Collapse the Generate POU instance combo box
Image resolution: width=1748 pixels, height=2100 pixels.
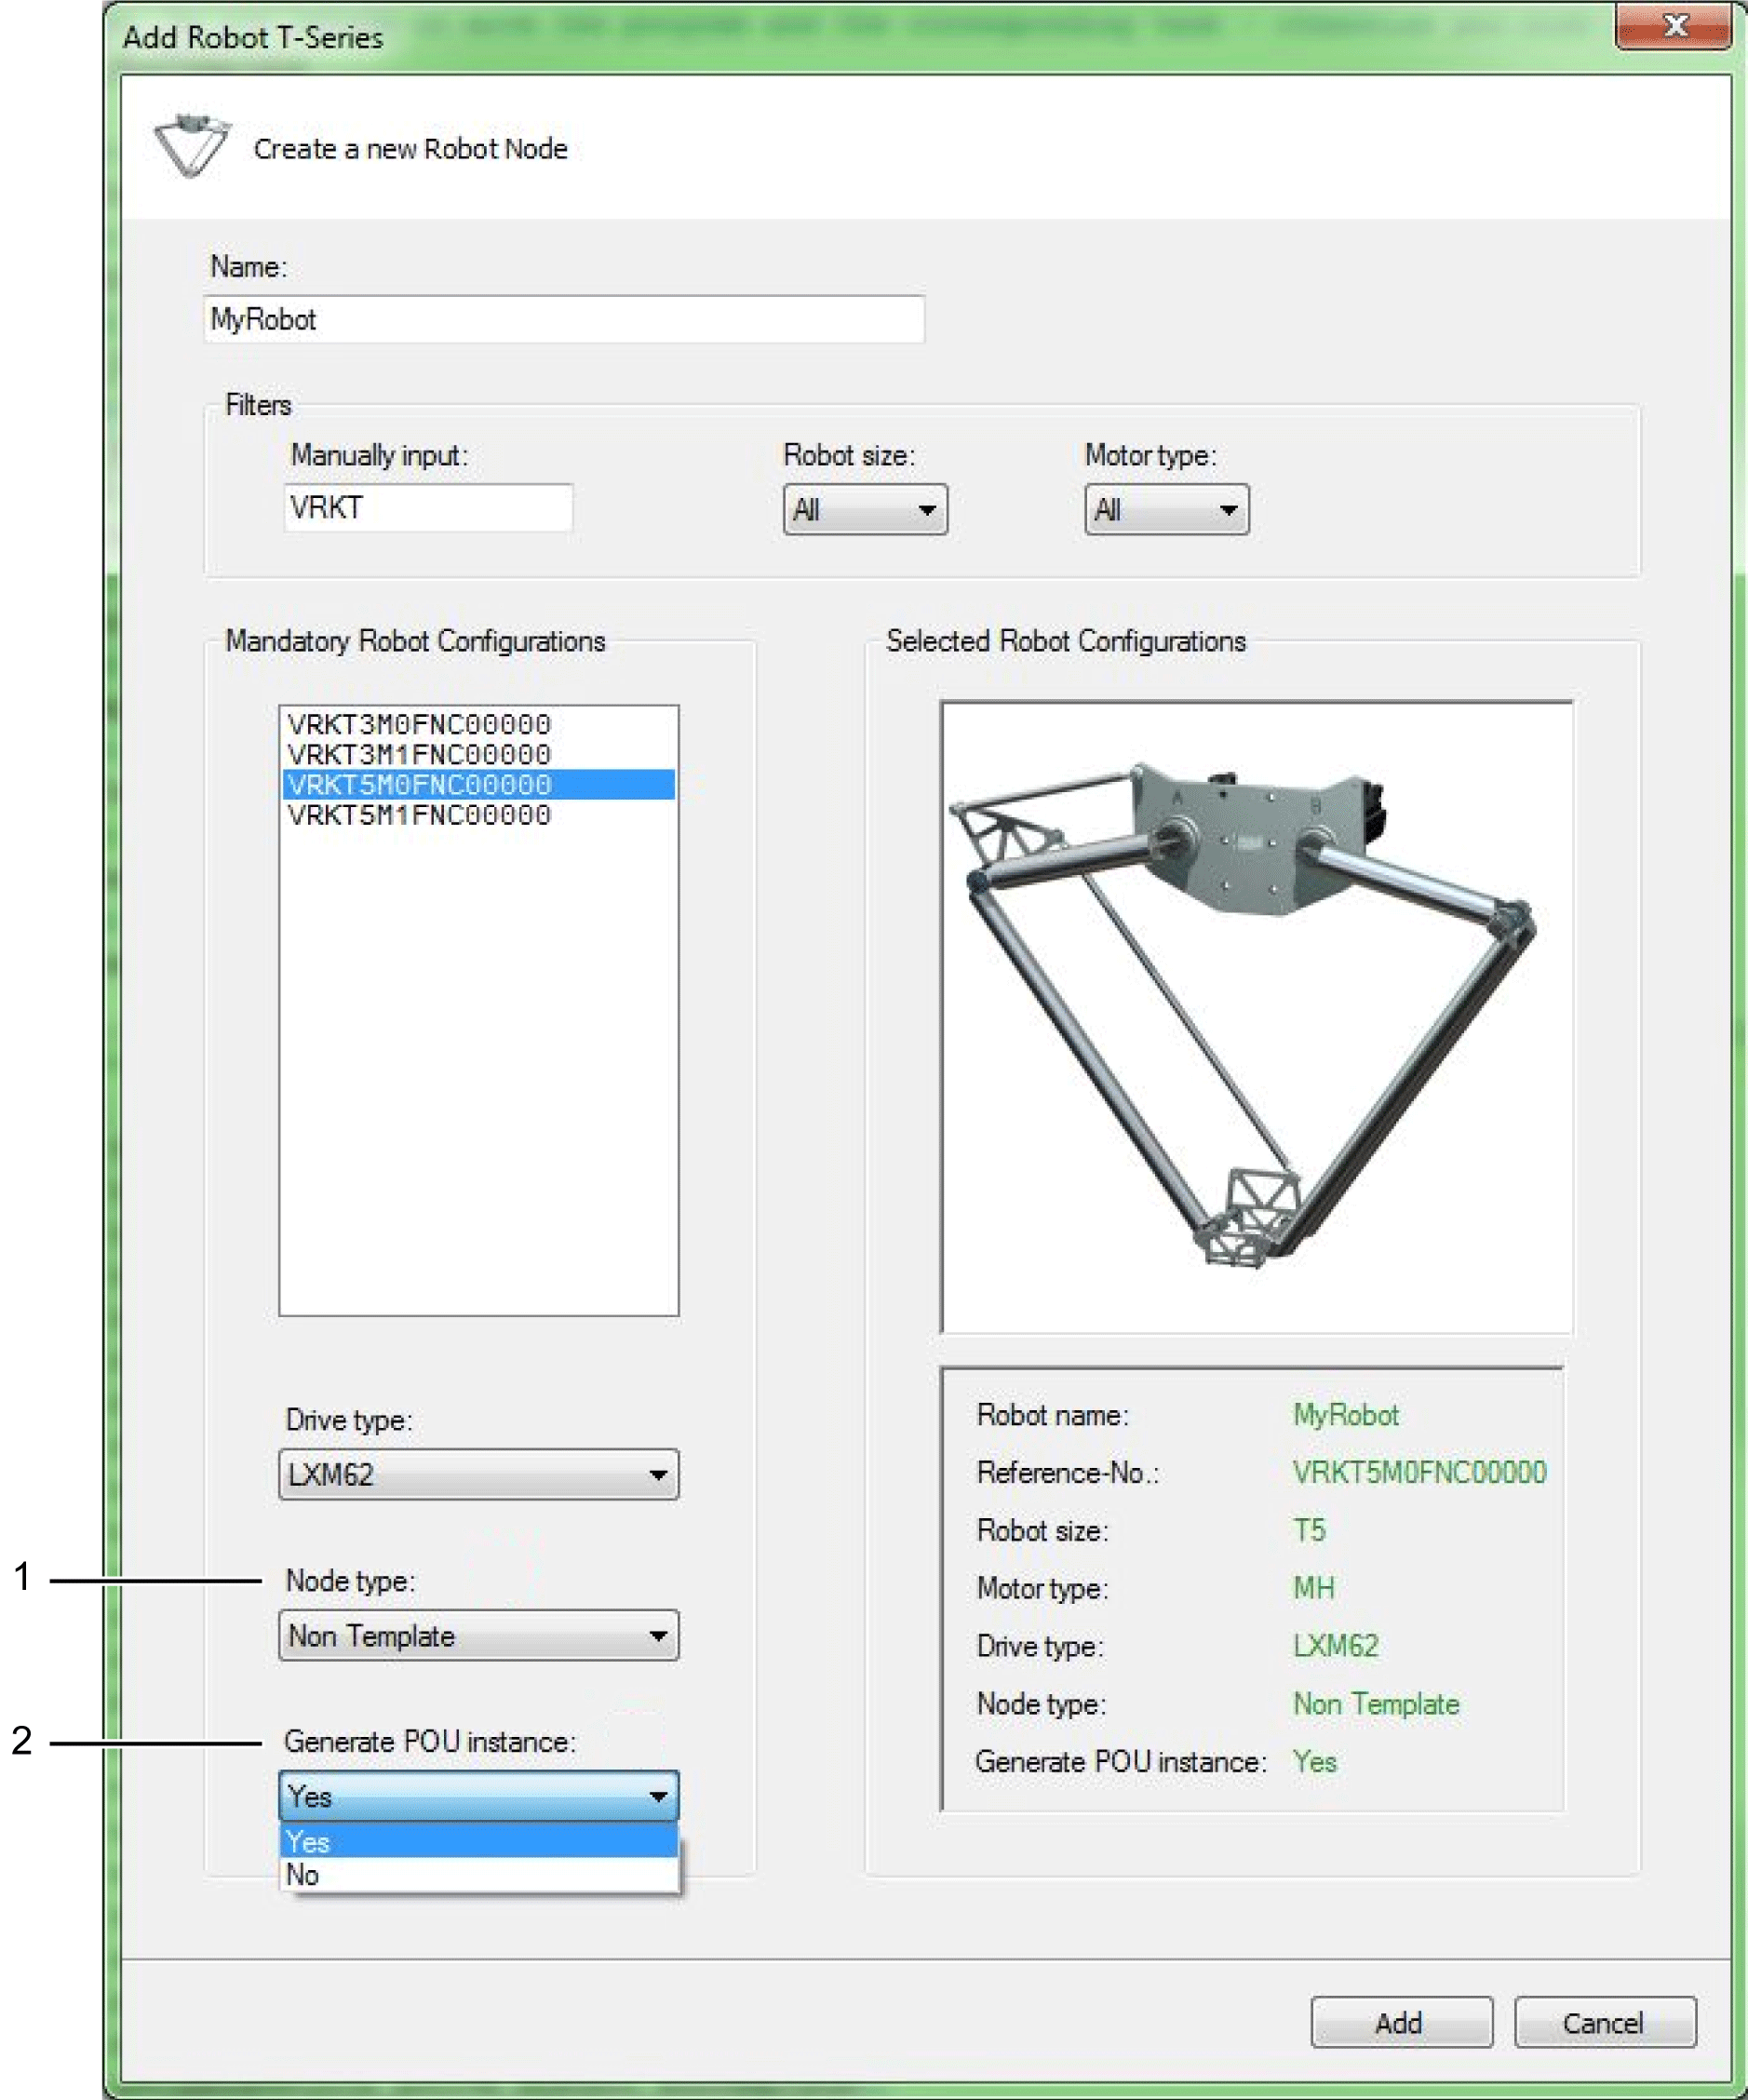pos(478,1796)
